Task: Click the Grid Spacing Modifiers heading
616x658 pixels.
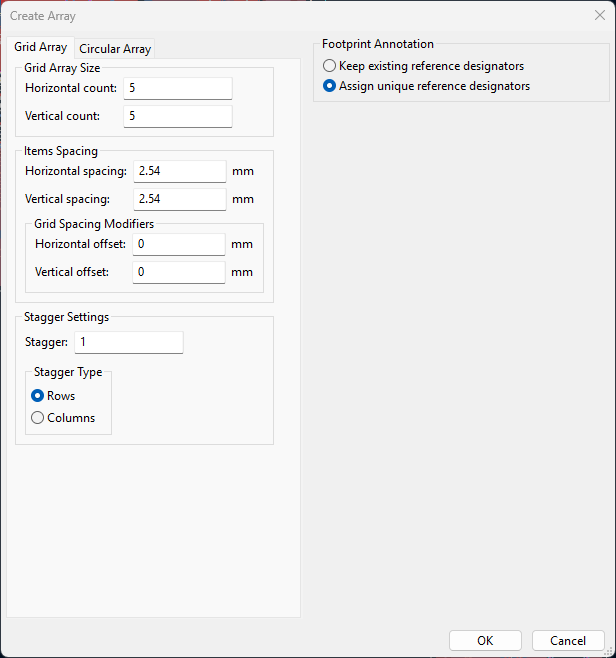Action: coord(94,224)
